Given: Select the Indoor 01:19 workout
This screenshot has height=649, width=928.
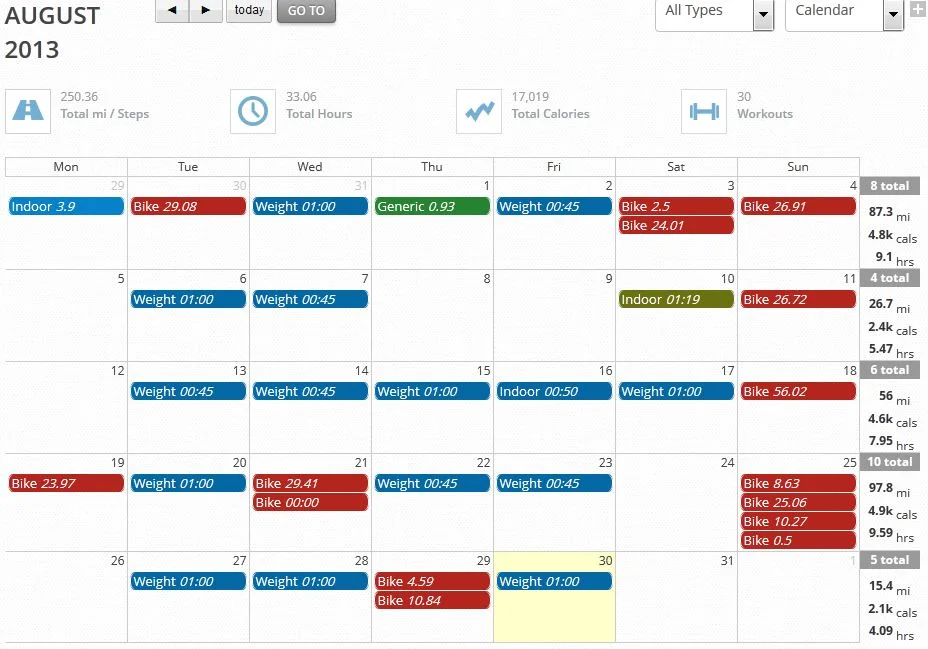Looking at the screenshot, I should [676, 299].
